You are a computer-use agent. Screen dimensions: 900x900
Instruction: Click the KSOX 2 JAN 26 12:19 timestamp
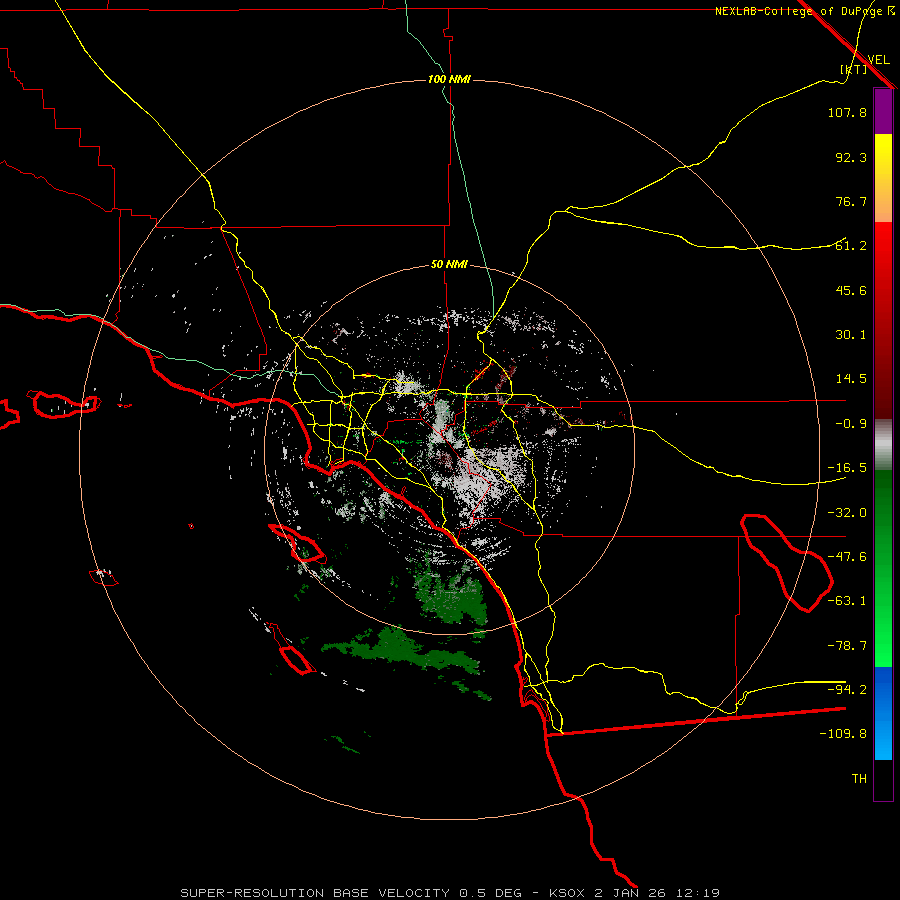tap(634, 893)
